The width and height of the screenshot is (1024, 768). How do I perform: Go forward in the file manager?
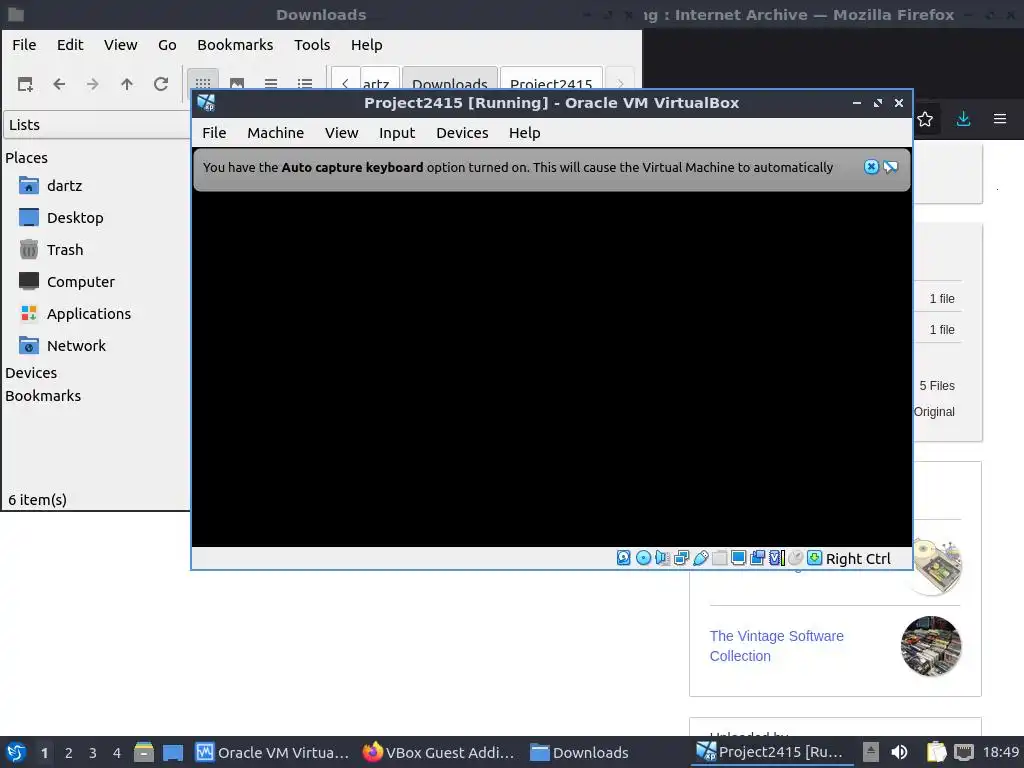coord(93,84)
